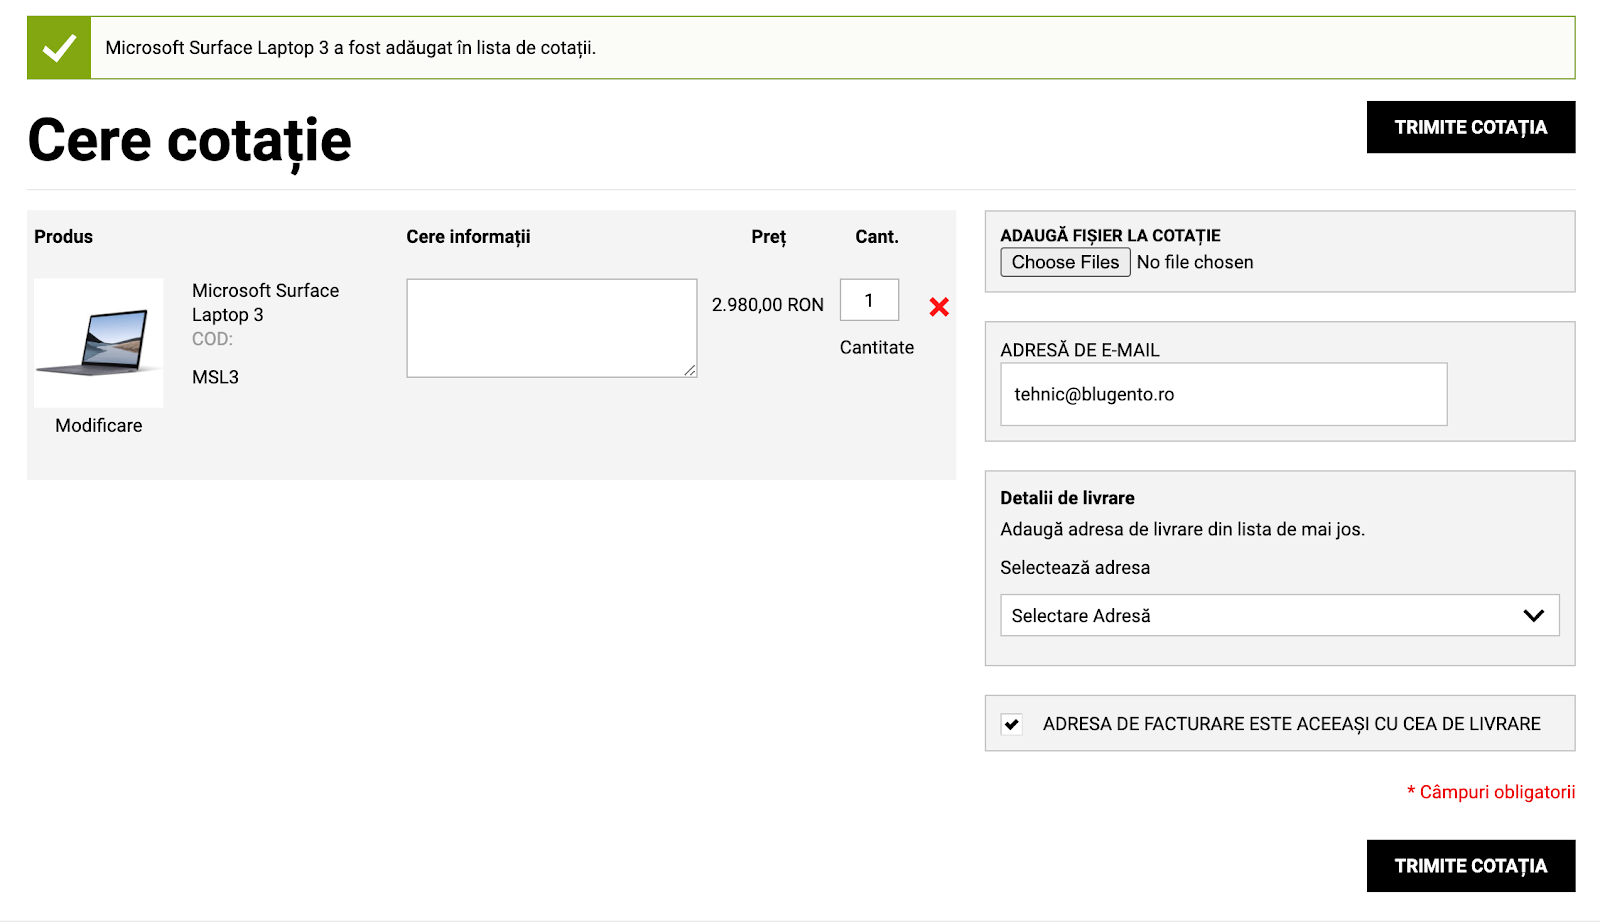
Task: Click the top TRIMITE COTAȚIA button
Action: pos(1471,127)
